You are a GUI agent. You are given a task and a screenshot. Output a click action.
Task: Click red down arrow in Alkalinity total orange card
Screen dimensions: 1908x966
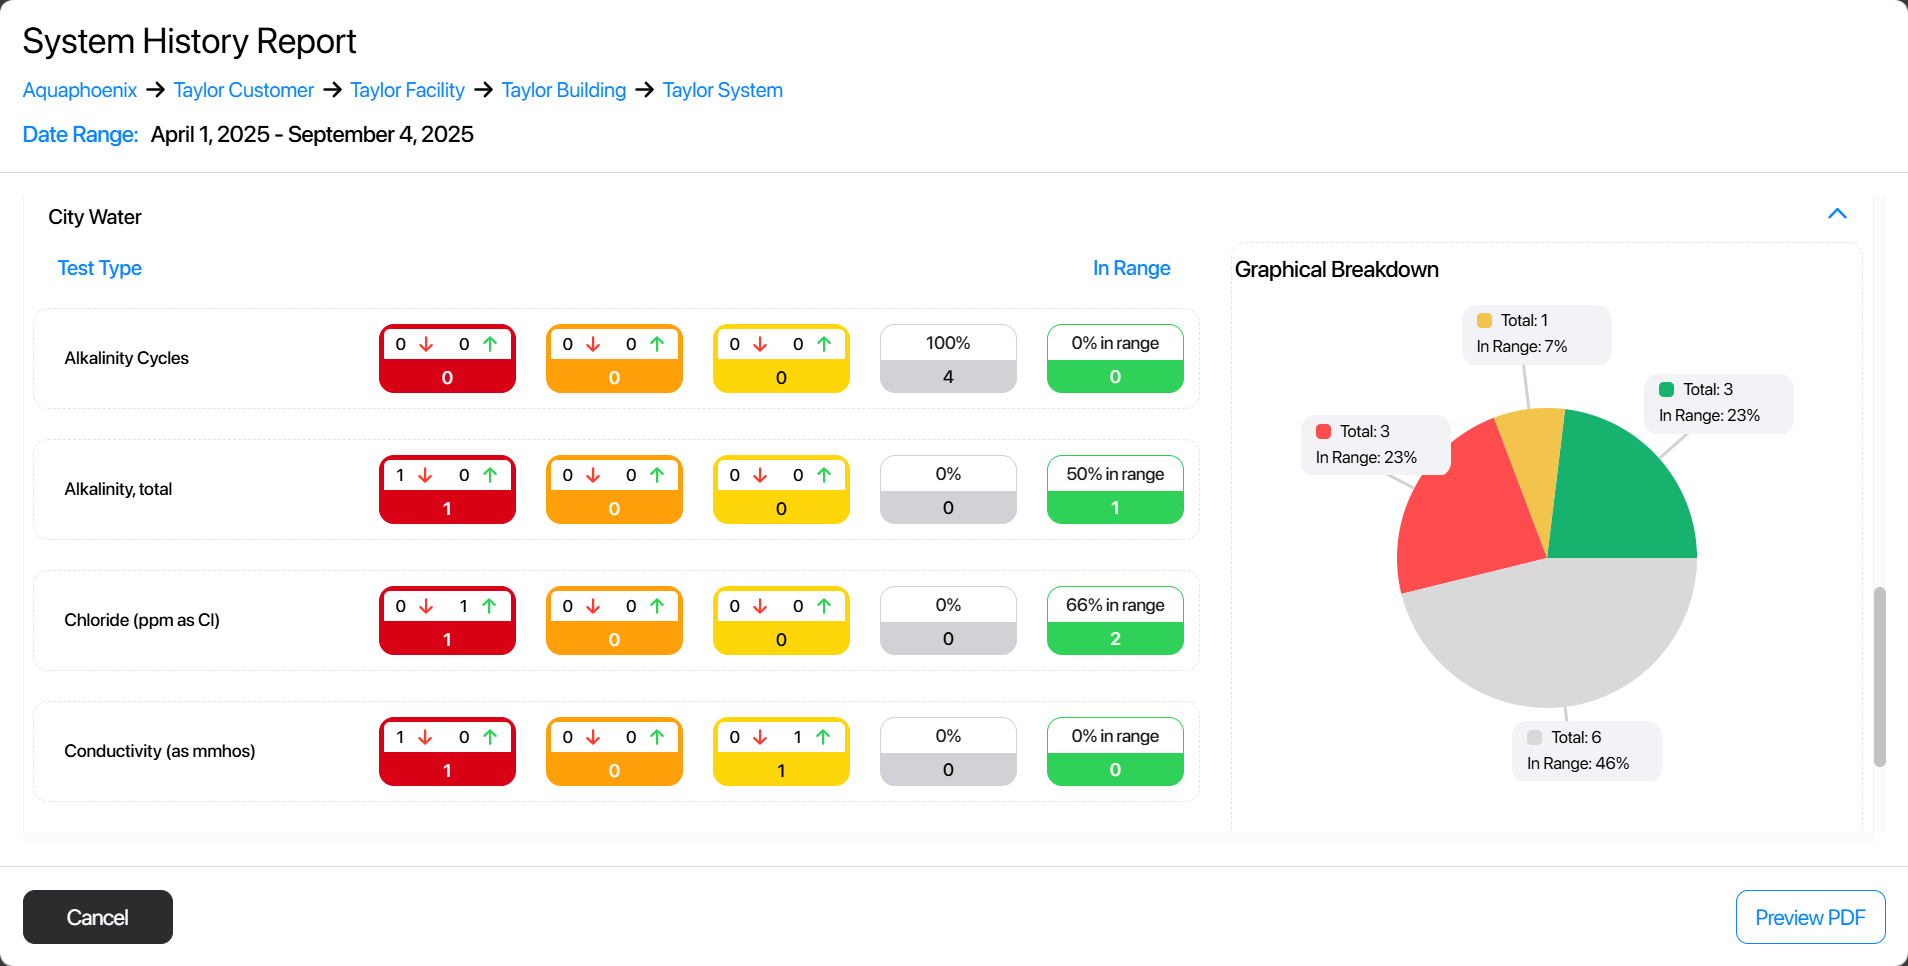tap(593, 475)
